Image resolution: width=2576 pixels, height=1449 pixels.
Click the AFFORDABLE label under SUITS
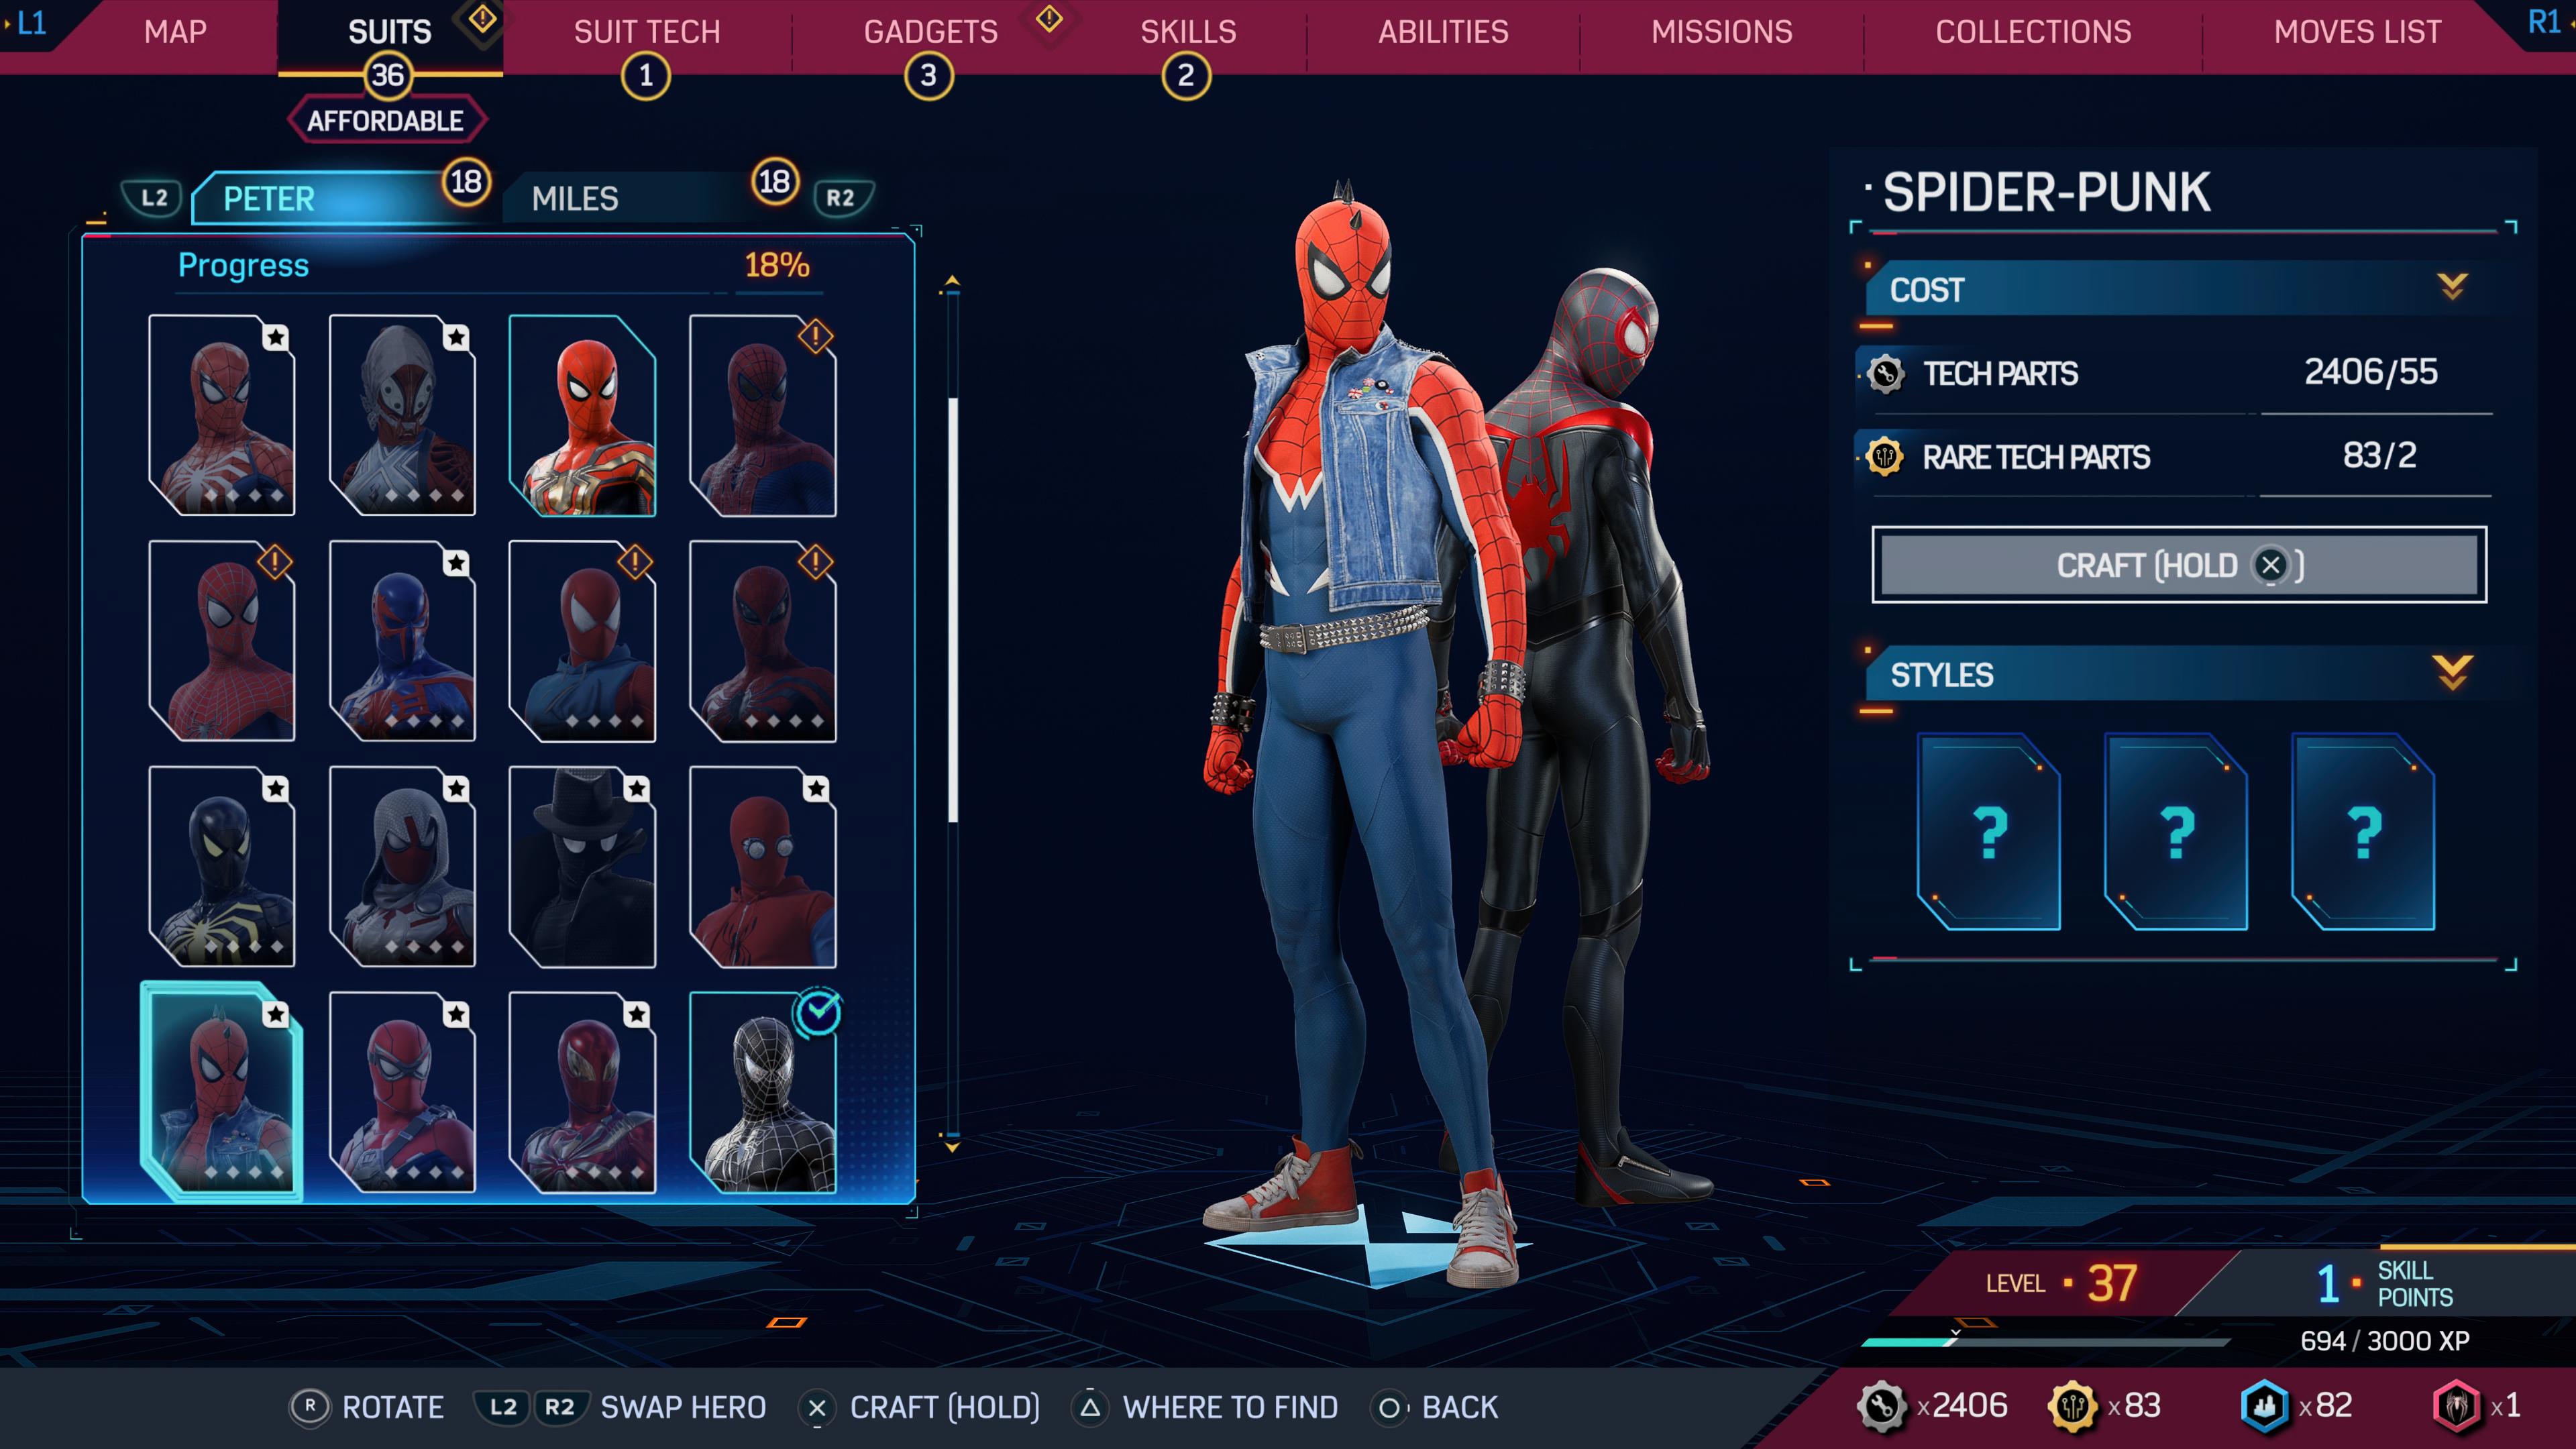click(x=386, y=121)
